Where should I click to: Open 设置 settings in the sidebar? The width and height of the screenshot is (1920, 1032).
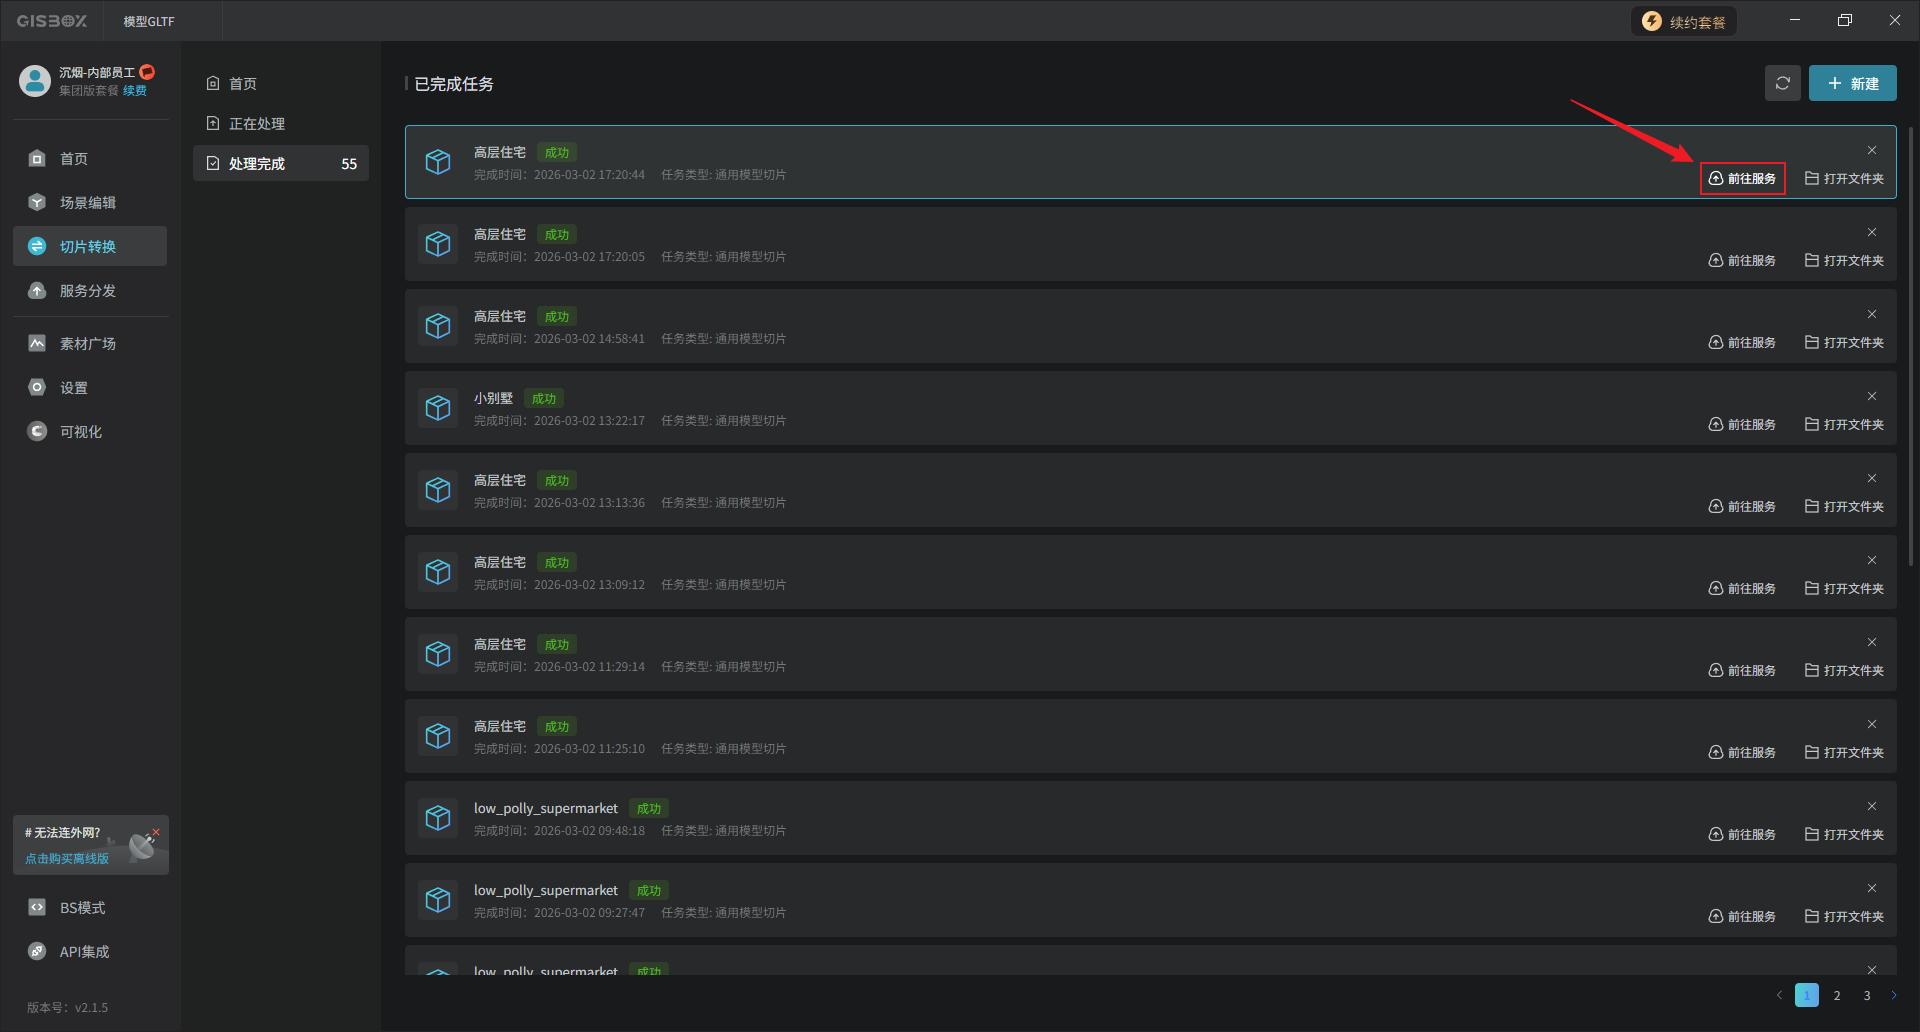point(74,388)
